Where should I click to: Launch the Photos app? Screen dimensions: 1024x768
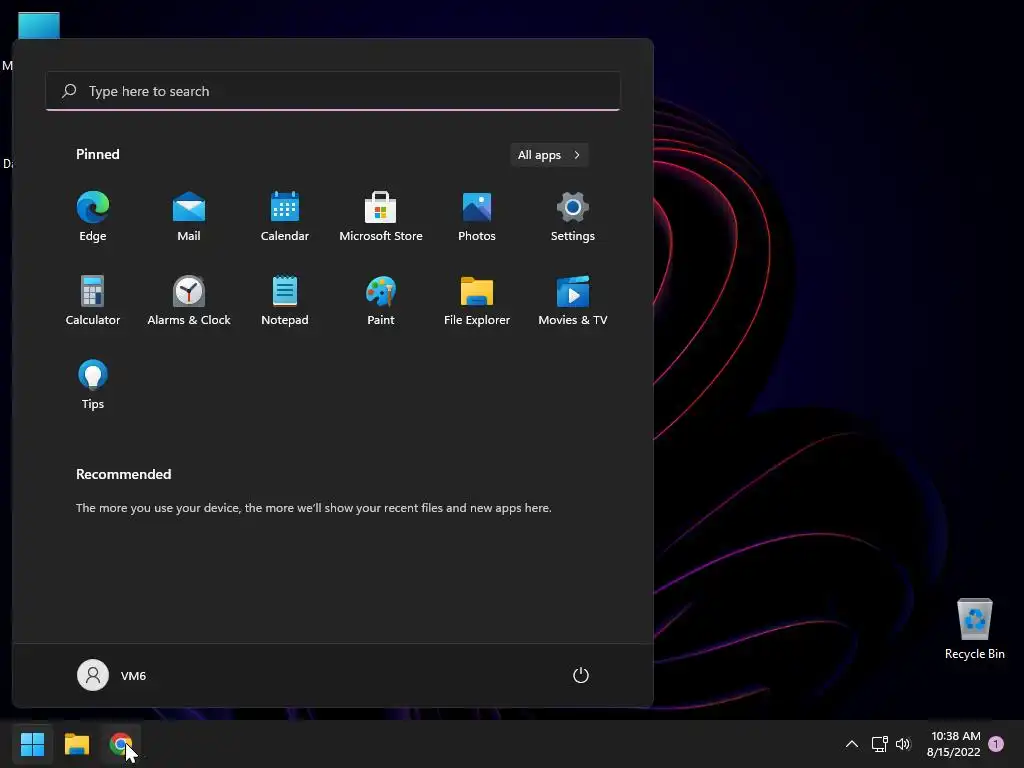(x=477, y=216)
